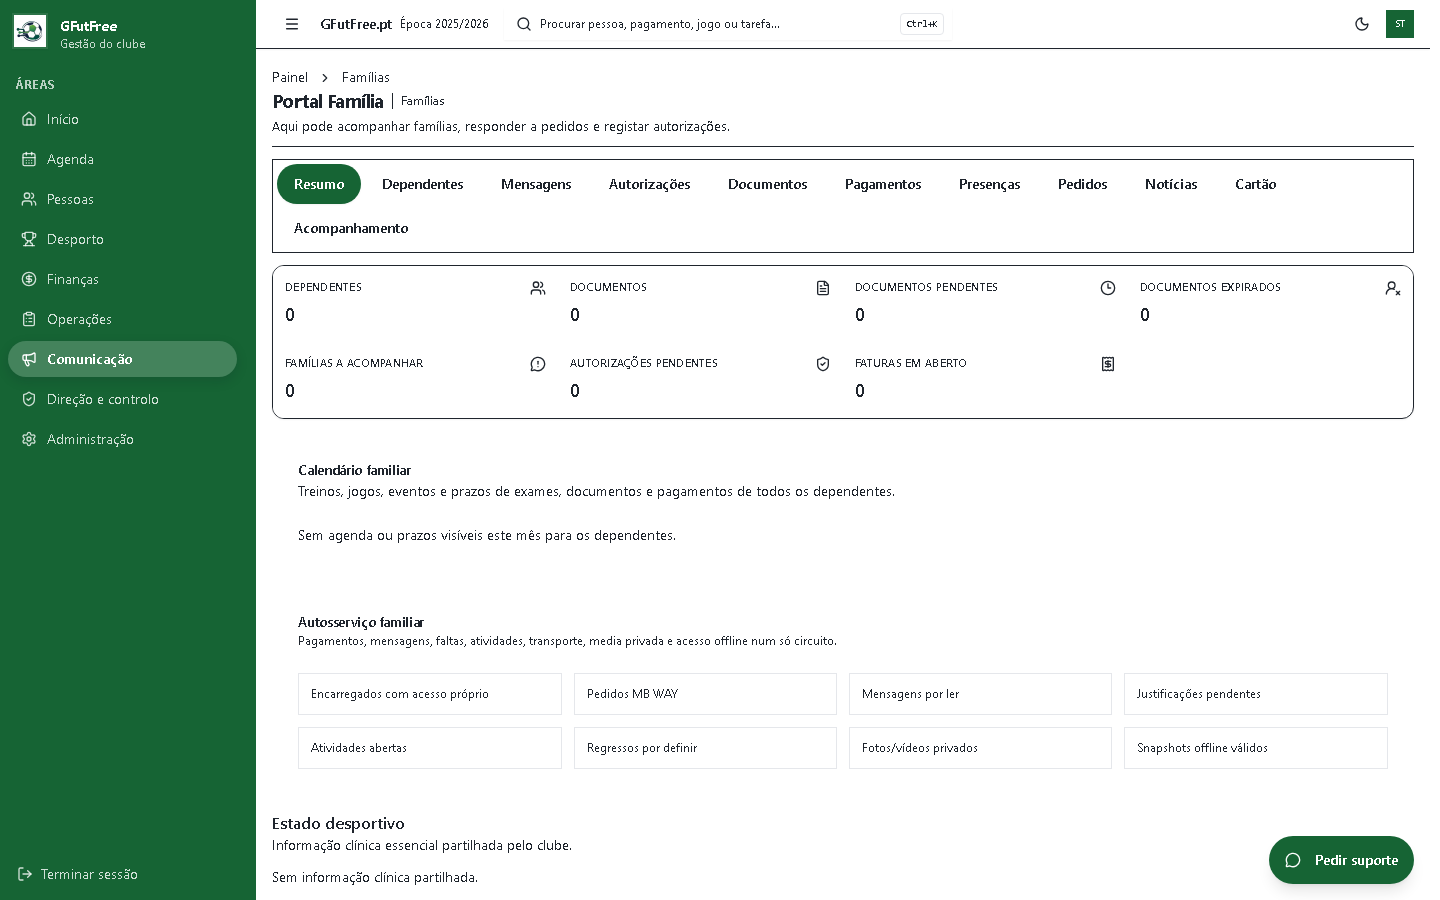Open Direção e controlo in sidebar

coord(122,399)
